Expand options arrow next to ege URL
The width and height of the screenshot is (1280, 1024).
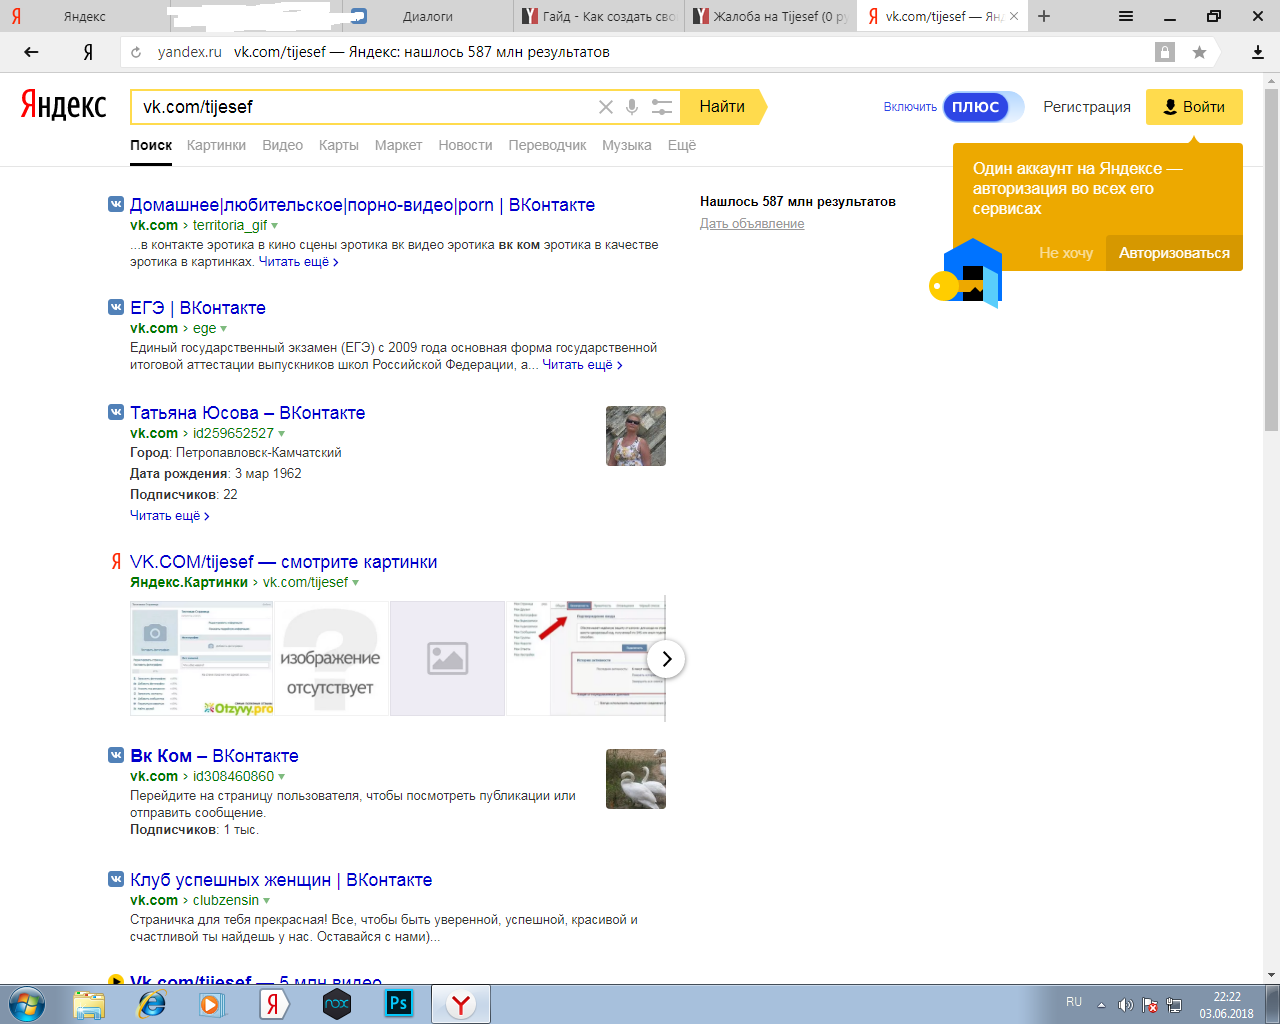point(223,329)
